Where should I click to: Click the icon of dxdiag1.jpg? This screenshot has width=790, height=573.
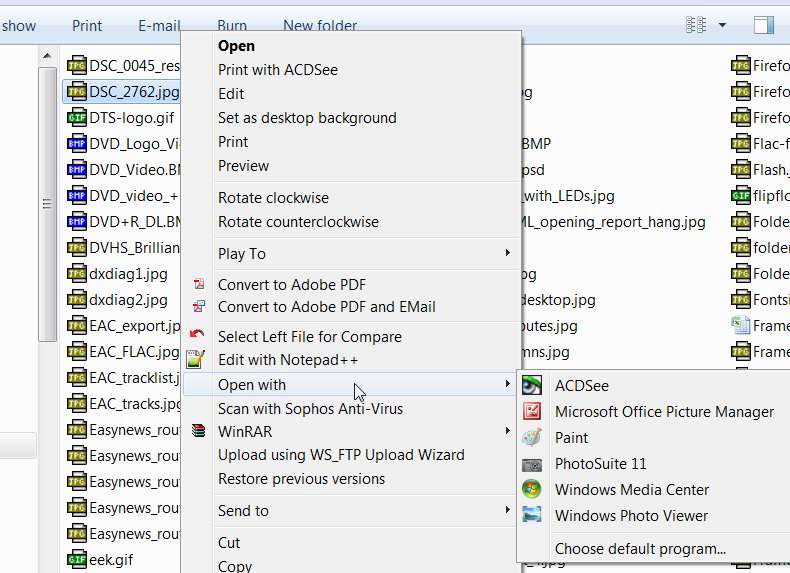point(76,274)
